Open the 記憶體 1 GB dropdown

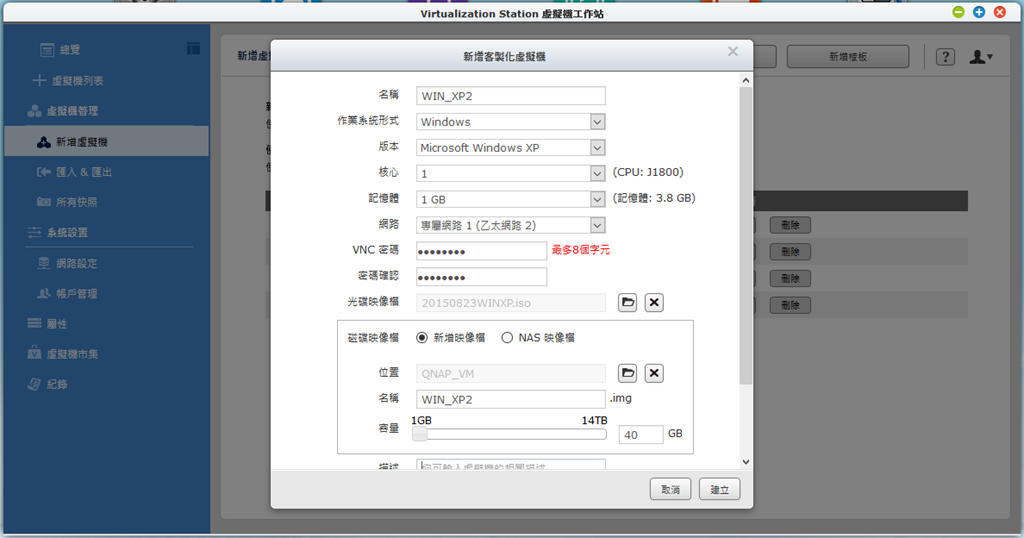pyautogui.click(x=511, y=199)
